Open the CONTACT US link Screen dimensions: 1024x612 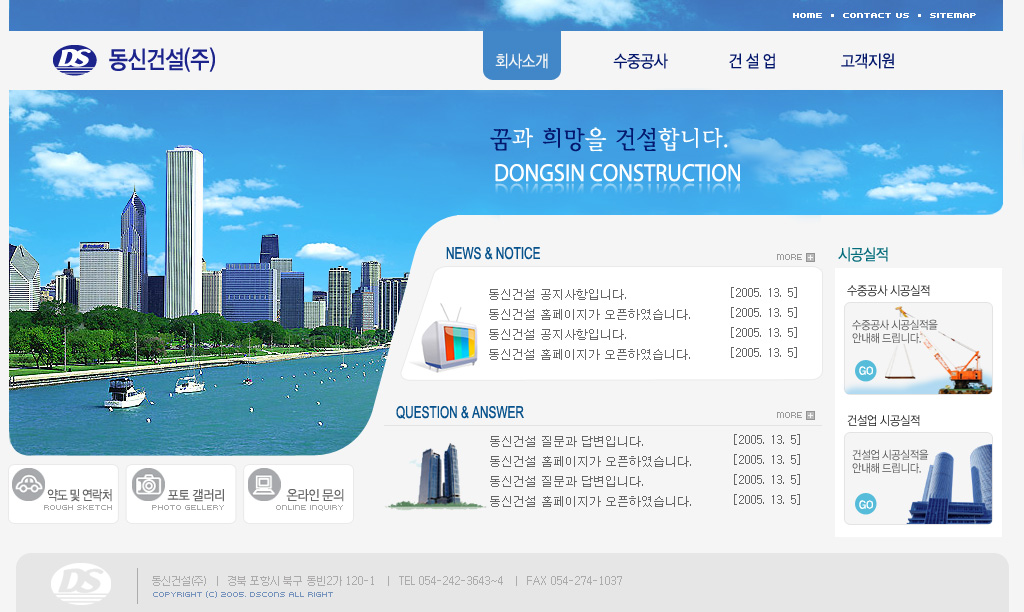(x=875, y=15)
